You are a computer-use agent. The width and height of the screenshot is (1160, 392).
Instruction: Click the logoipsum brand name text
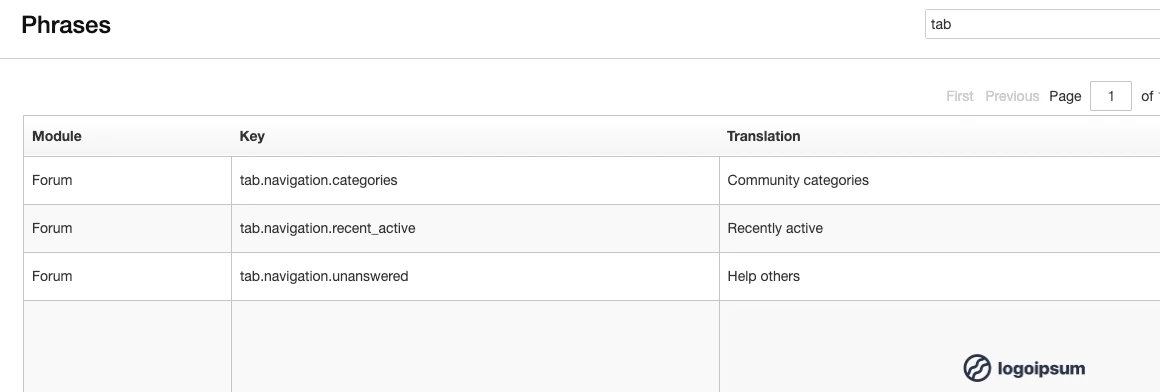tap(1041, 368)
